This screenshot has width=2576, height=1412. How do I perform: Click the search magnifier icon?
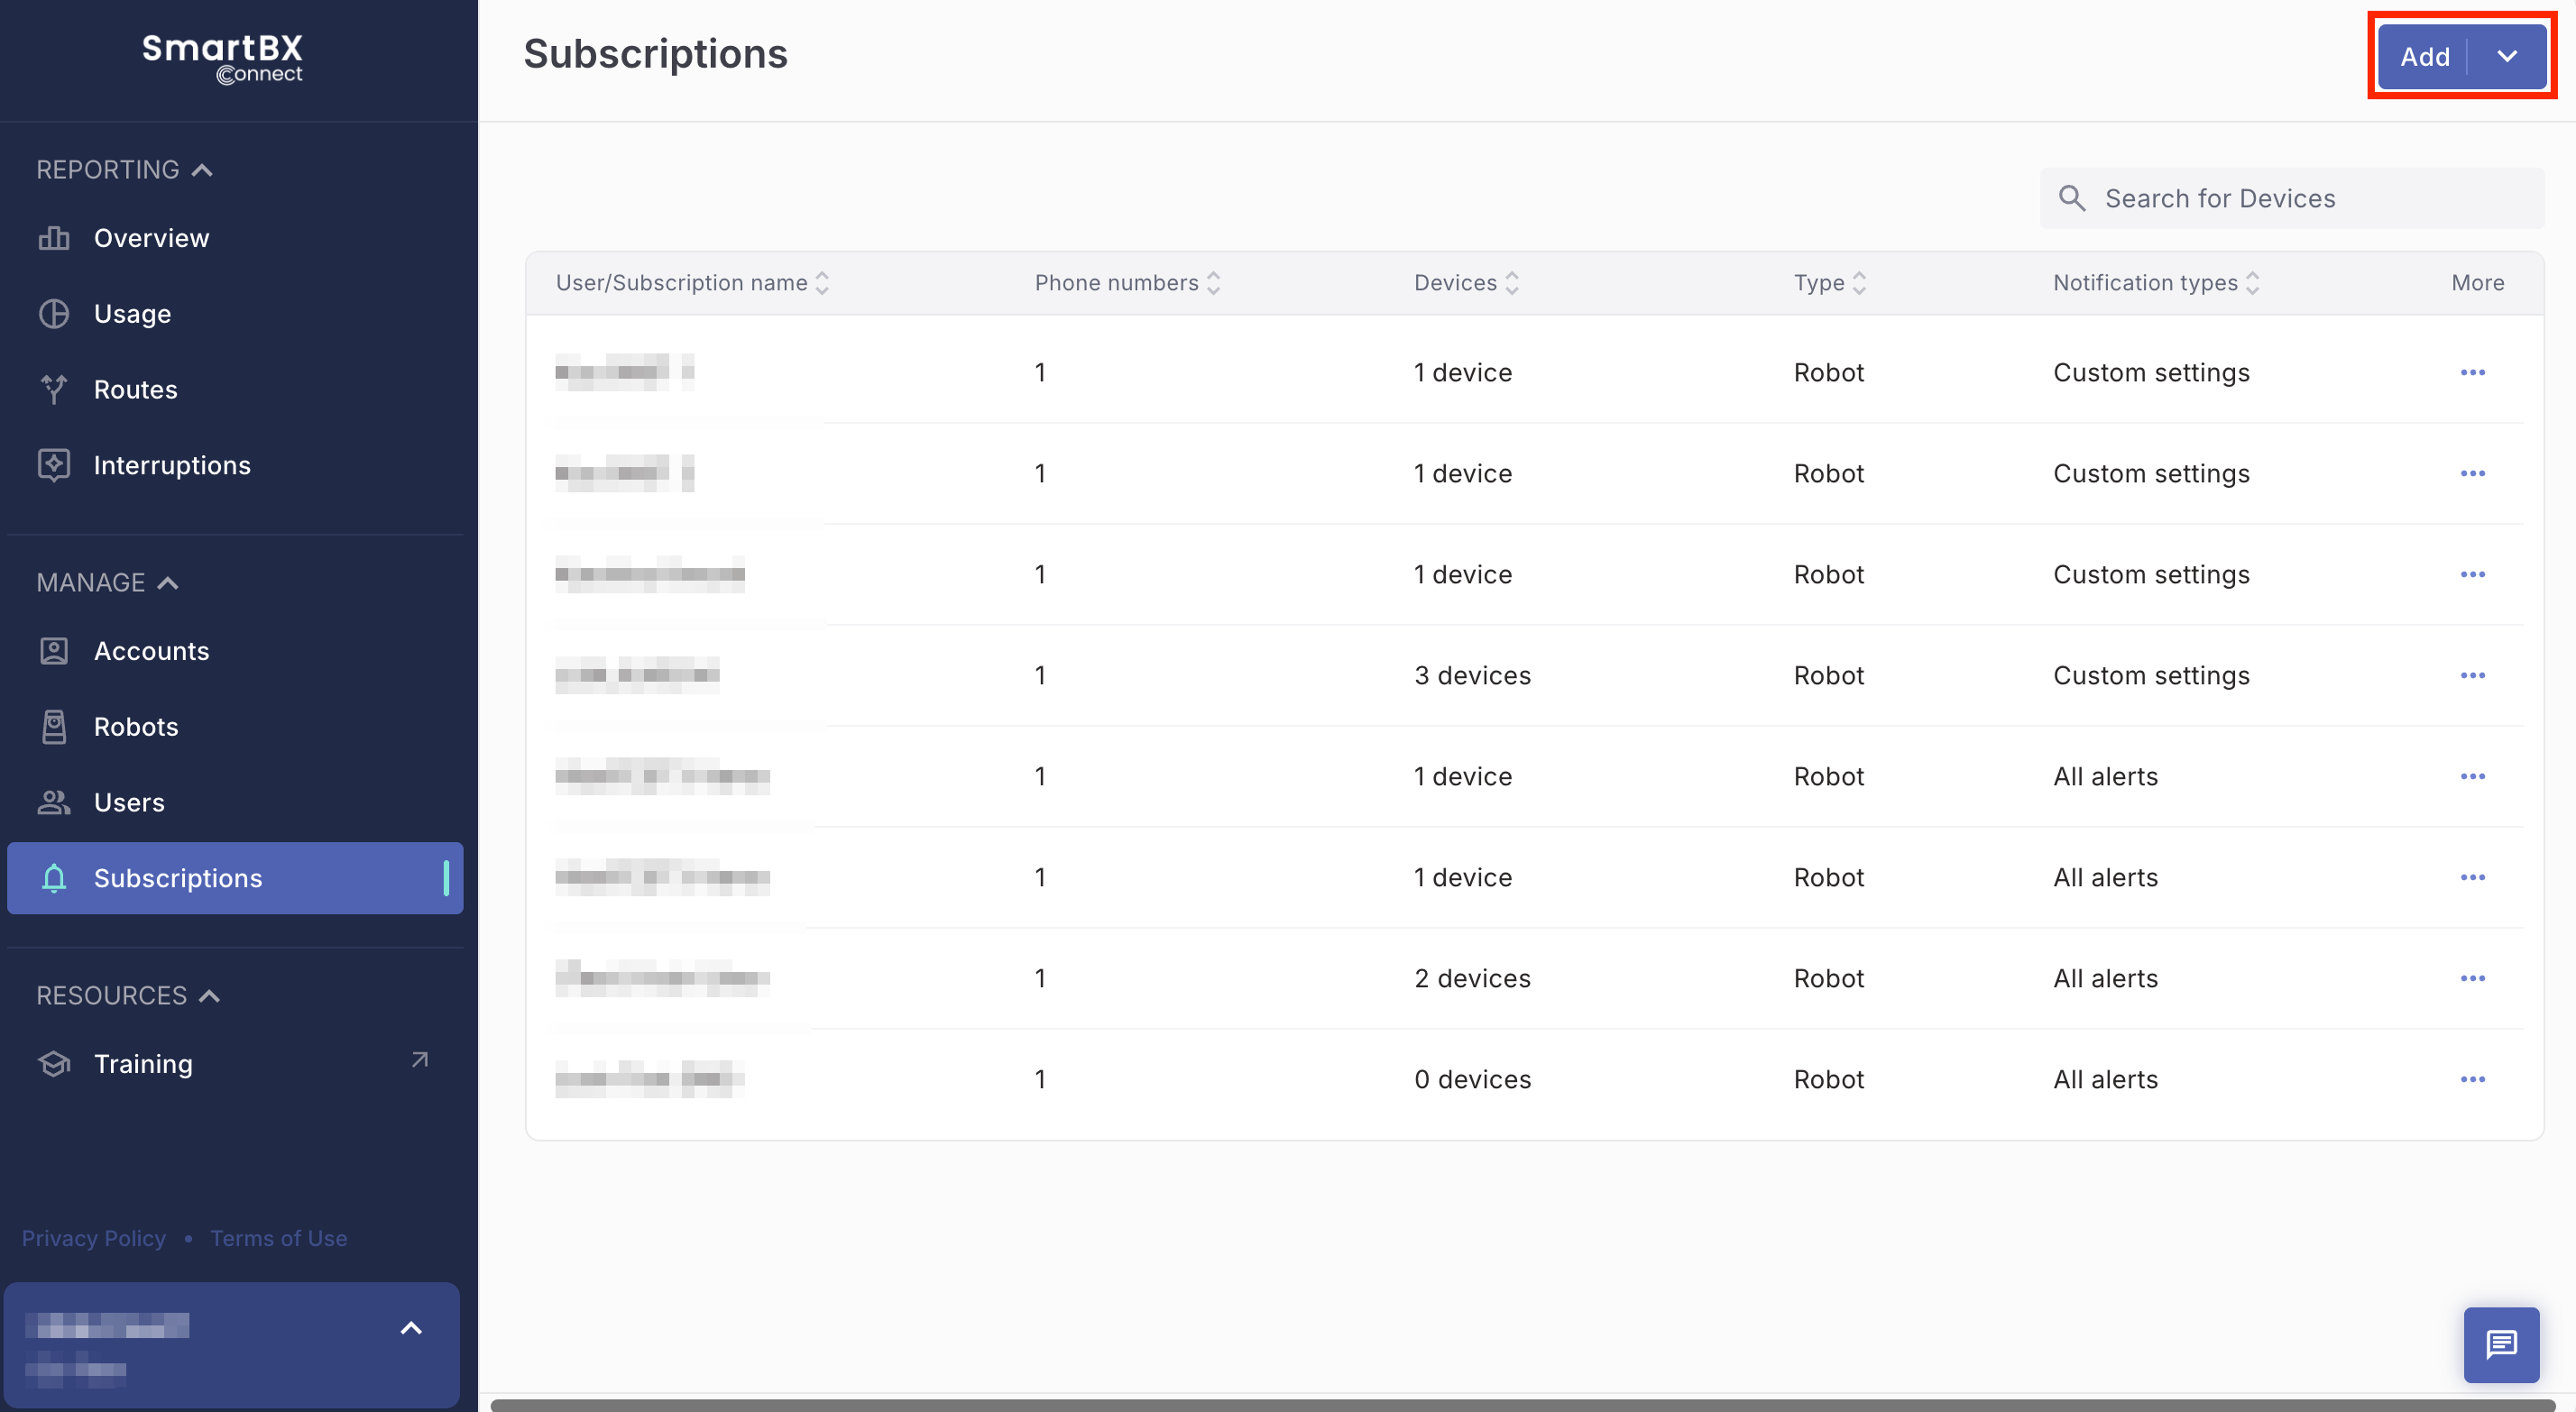[x=2071, y=198]
